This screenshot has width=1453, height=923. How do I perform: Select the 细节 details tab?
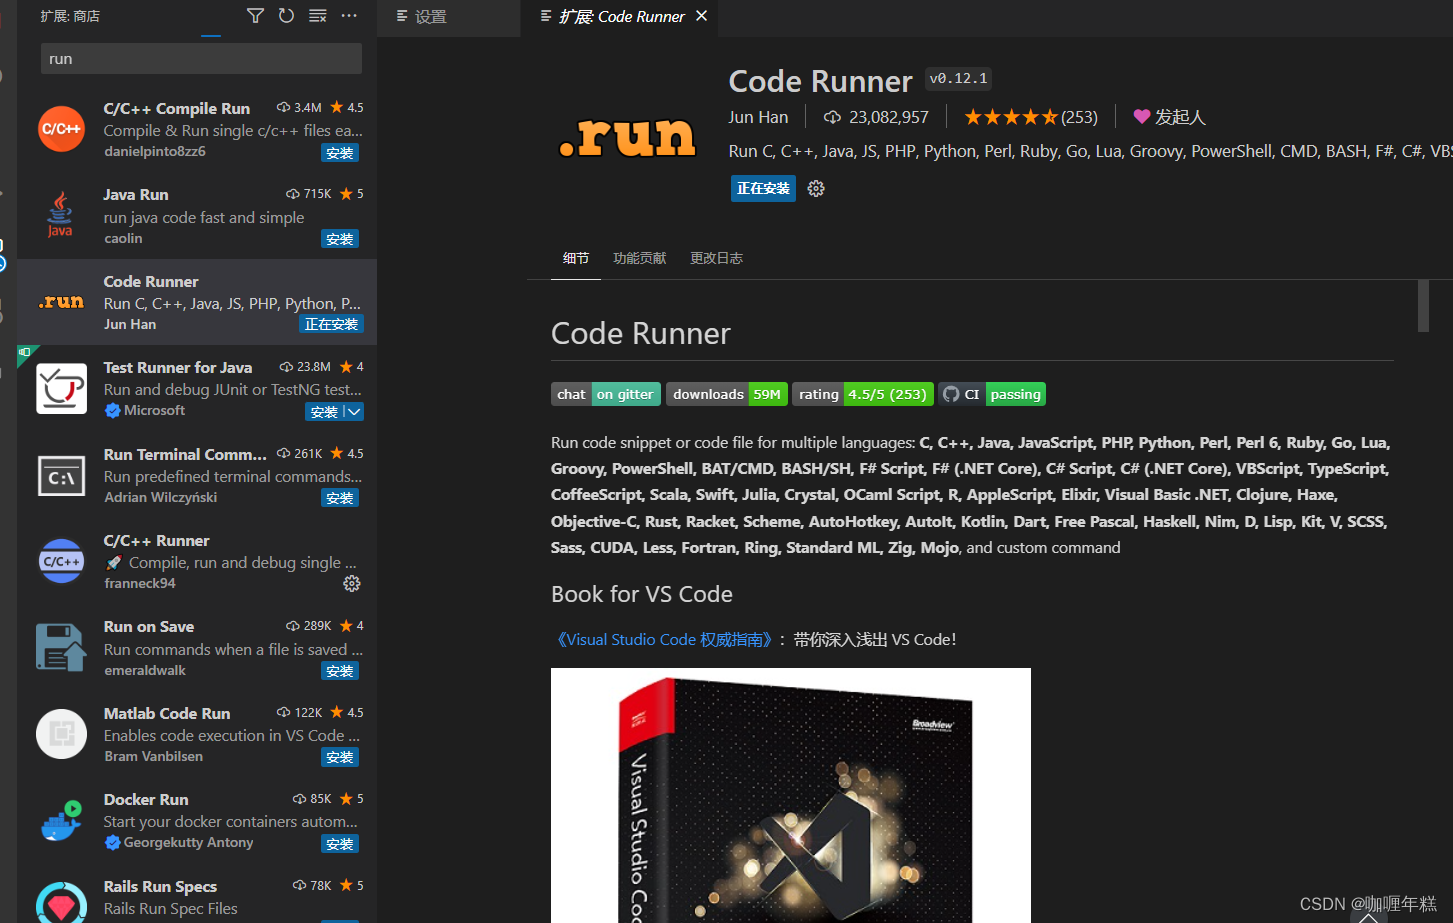tap(575, 258)
